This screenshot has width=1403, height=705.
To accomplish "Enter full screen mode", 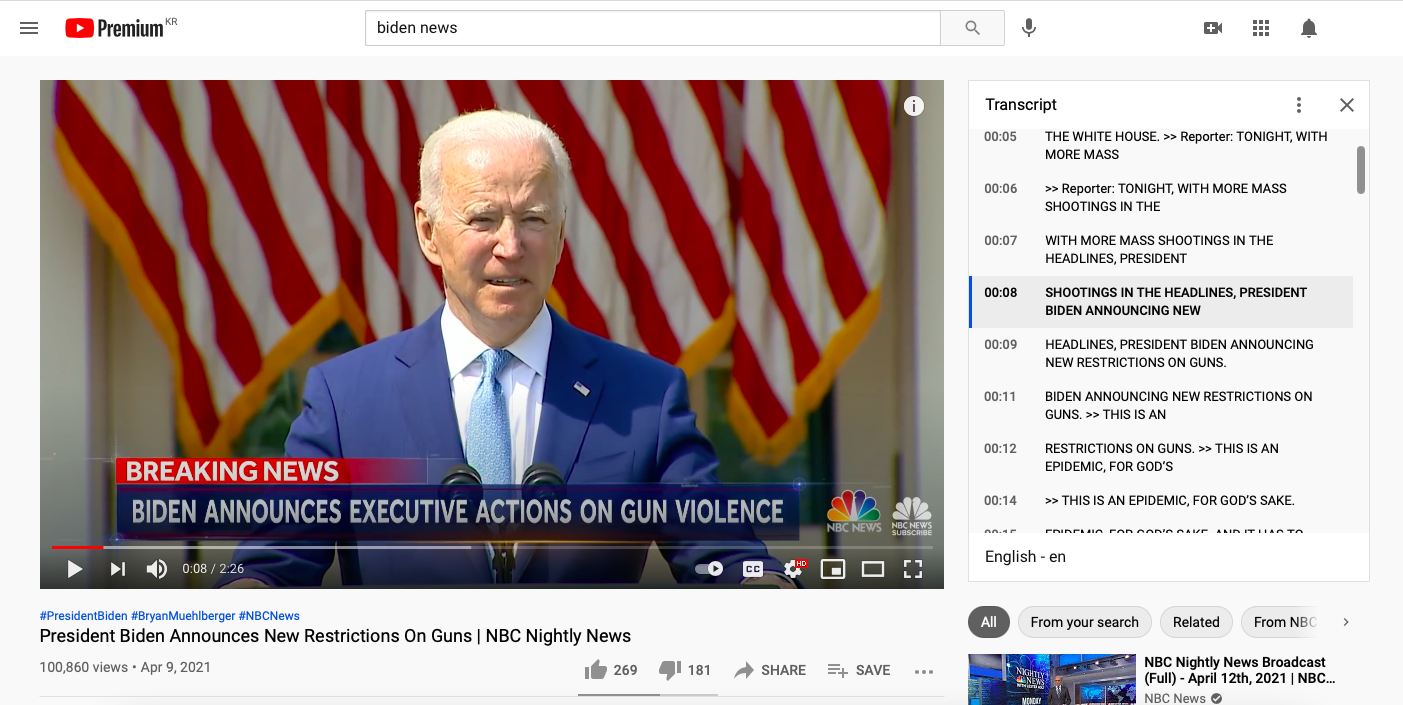I will pyautogui.click(x=913, y=569).
